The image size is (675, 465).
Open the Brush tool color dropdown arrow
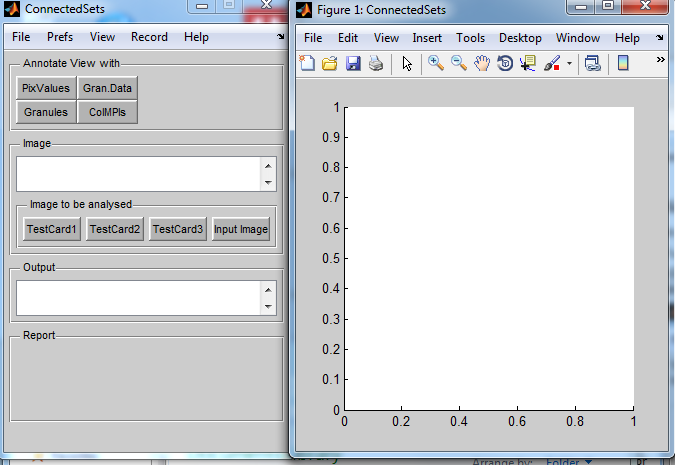click(569, 64)
